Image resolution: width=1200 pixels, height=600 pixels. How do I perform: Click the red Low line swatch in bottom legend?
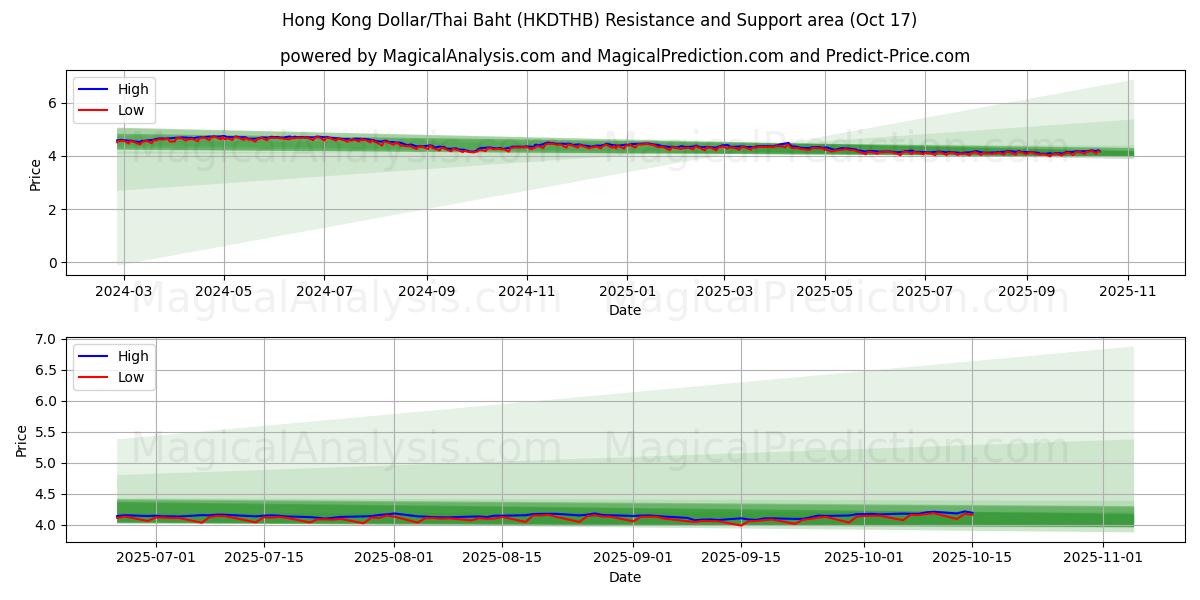95,377
